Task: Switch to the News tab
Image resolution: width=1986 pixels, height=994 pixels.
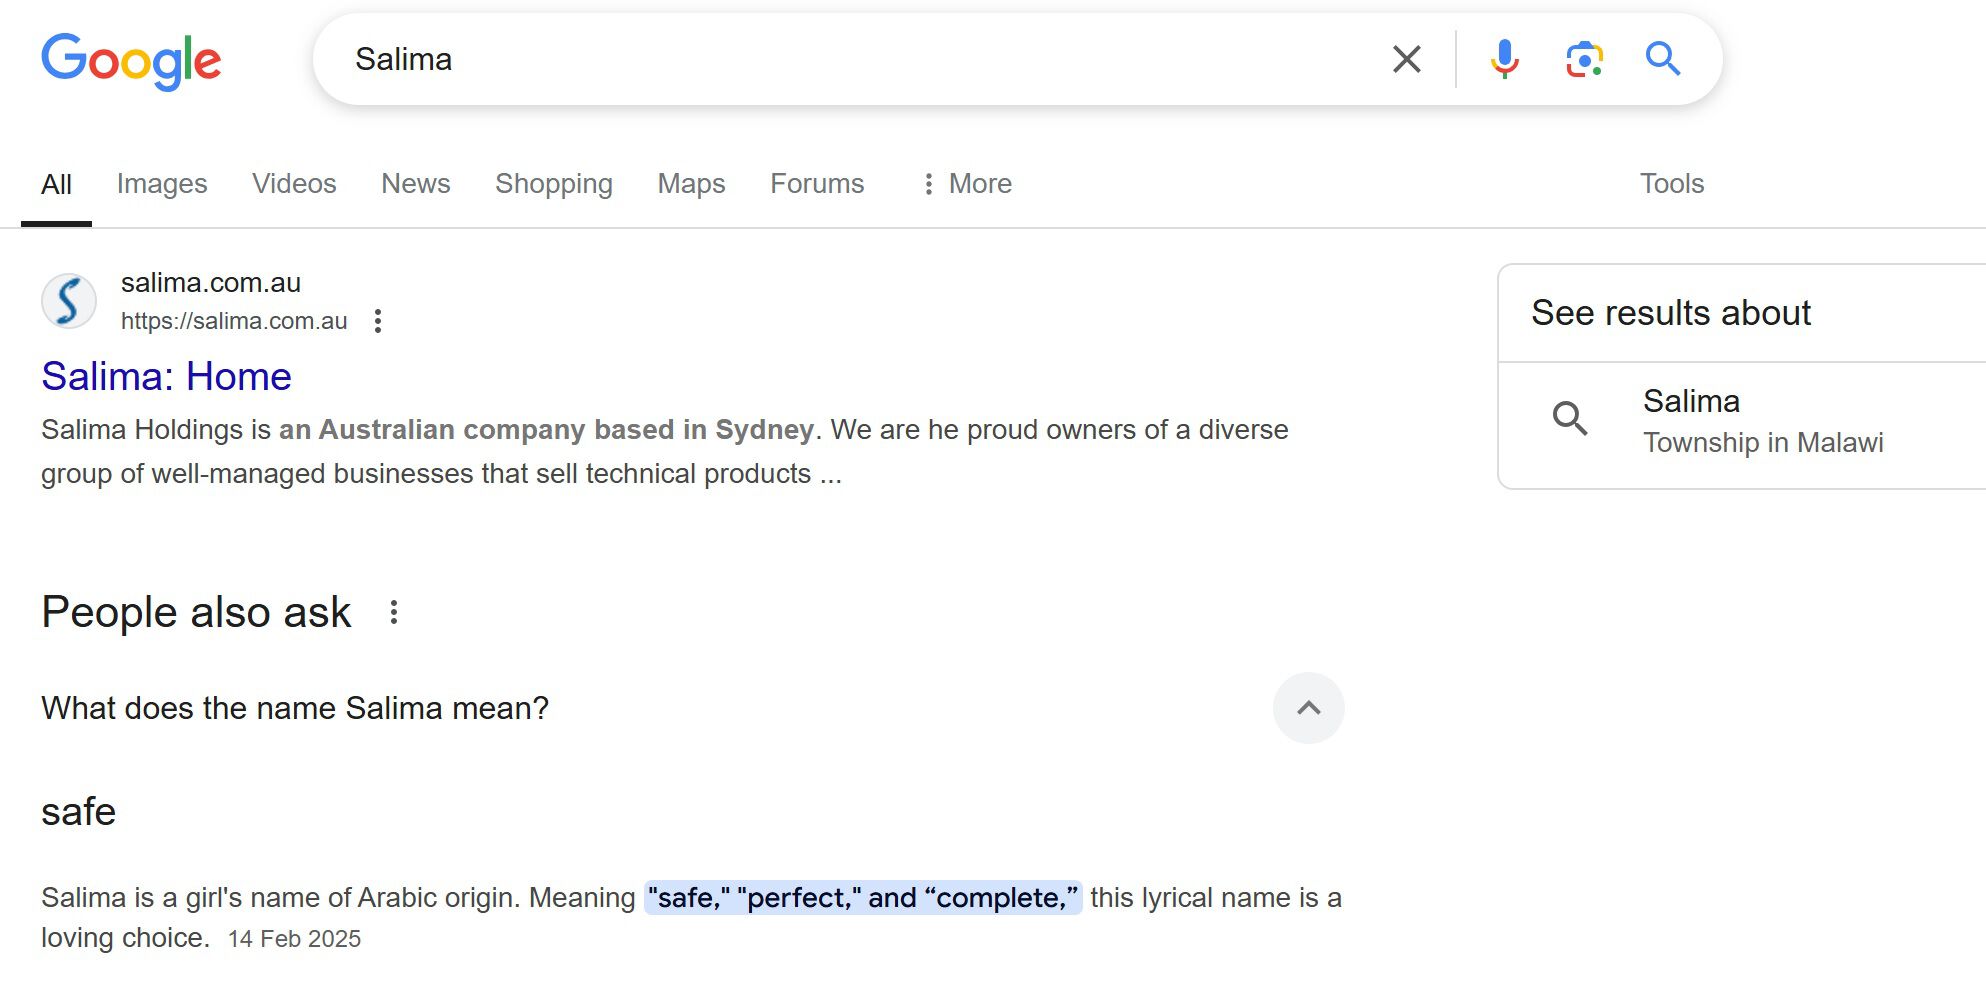Action: (x=416, y=184)
